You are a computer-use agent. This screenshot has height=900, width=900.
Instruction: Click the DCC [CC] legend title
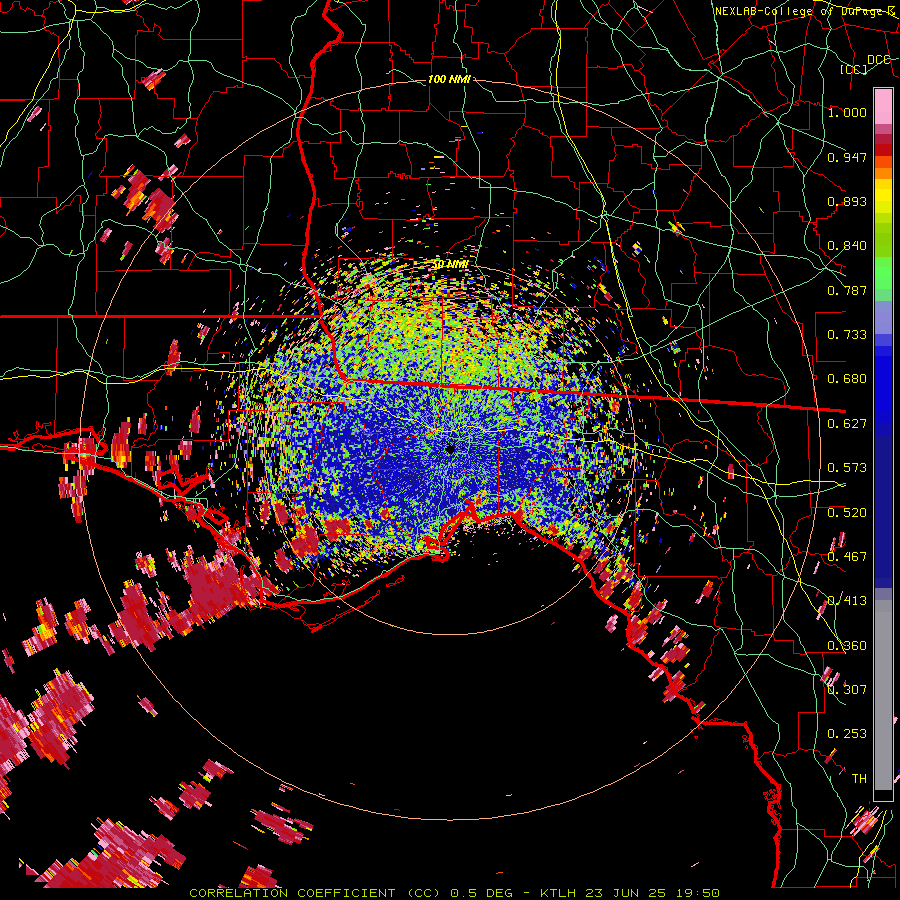[865, 64]
